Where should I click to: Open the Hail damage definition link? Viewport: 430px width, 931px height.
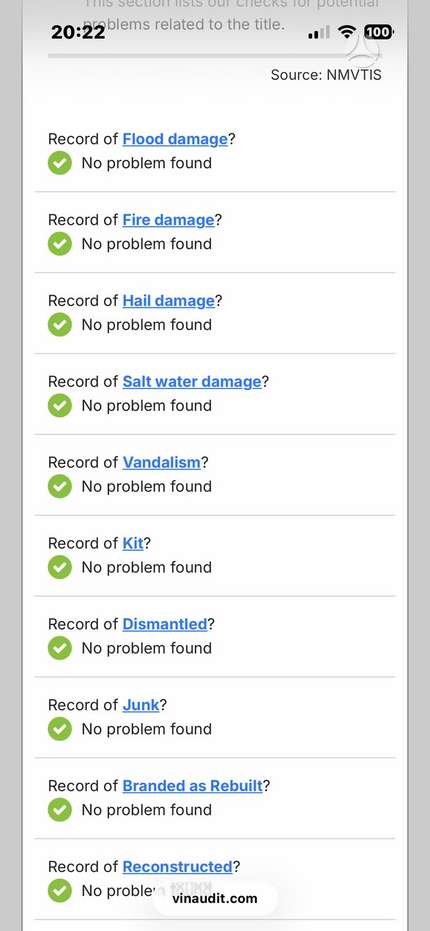169,300
